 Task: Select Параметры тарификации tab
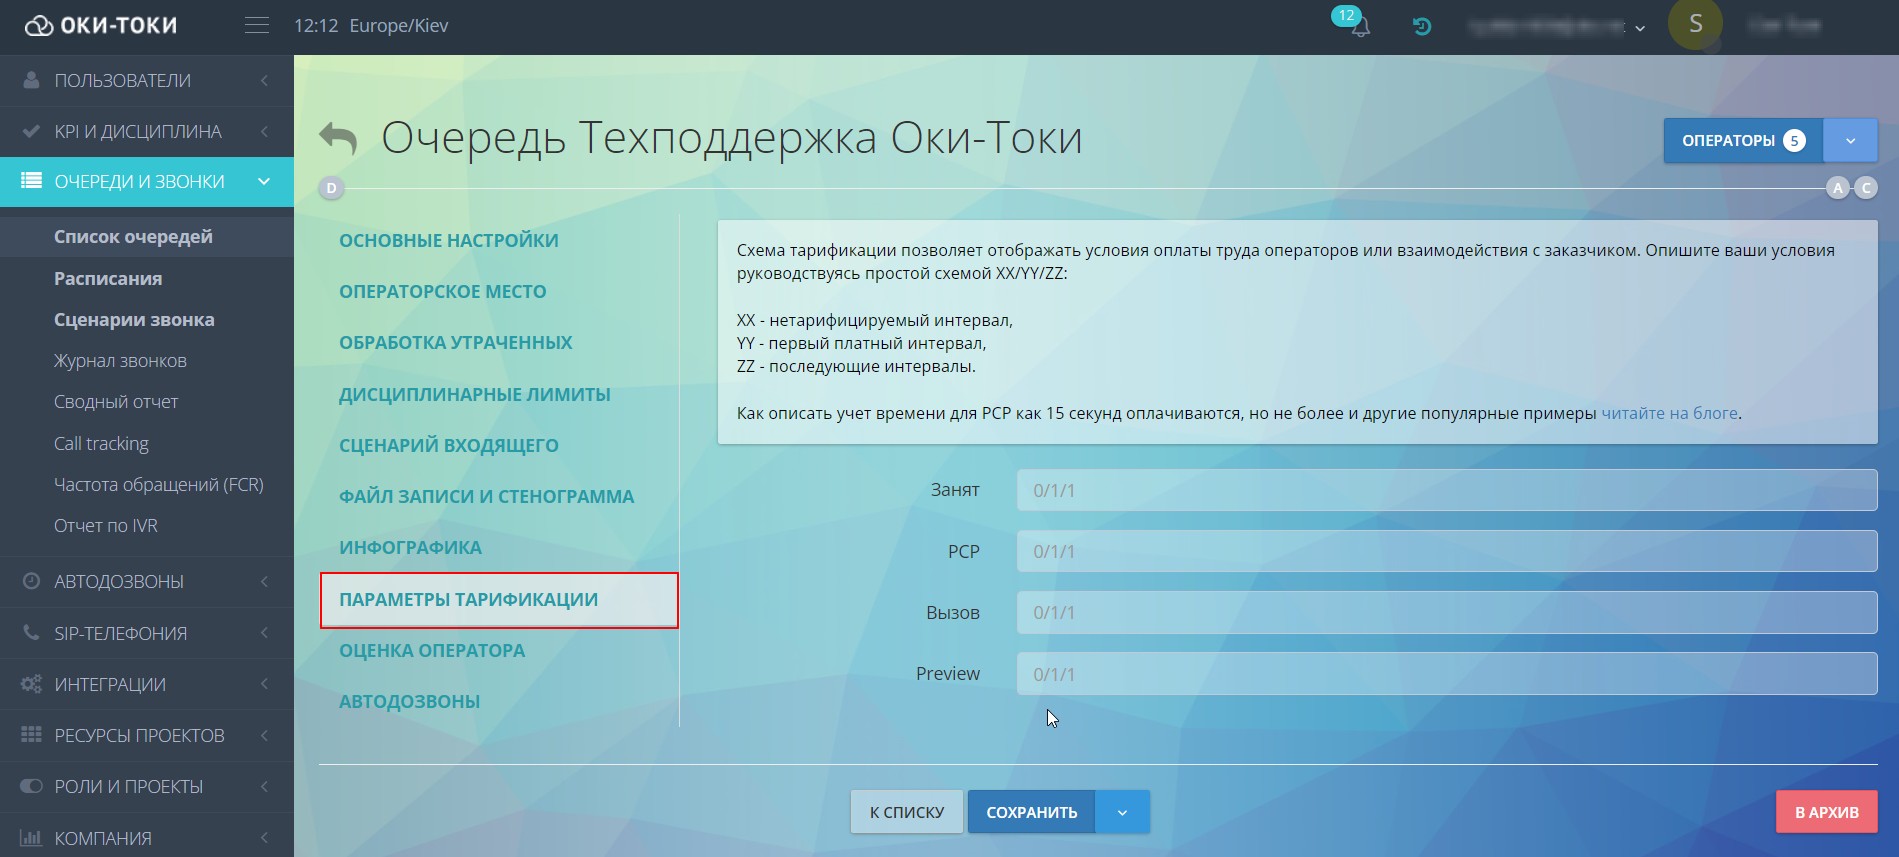(x=499, y=600)
